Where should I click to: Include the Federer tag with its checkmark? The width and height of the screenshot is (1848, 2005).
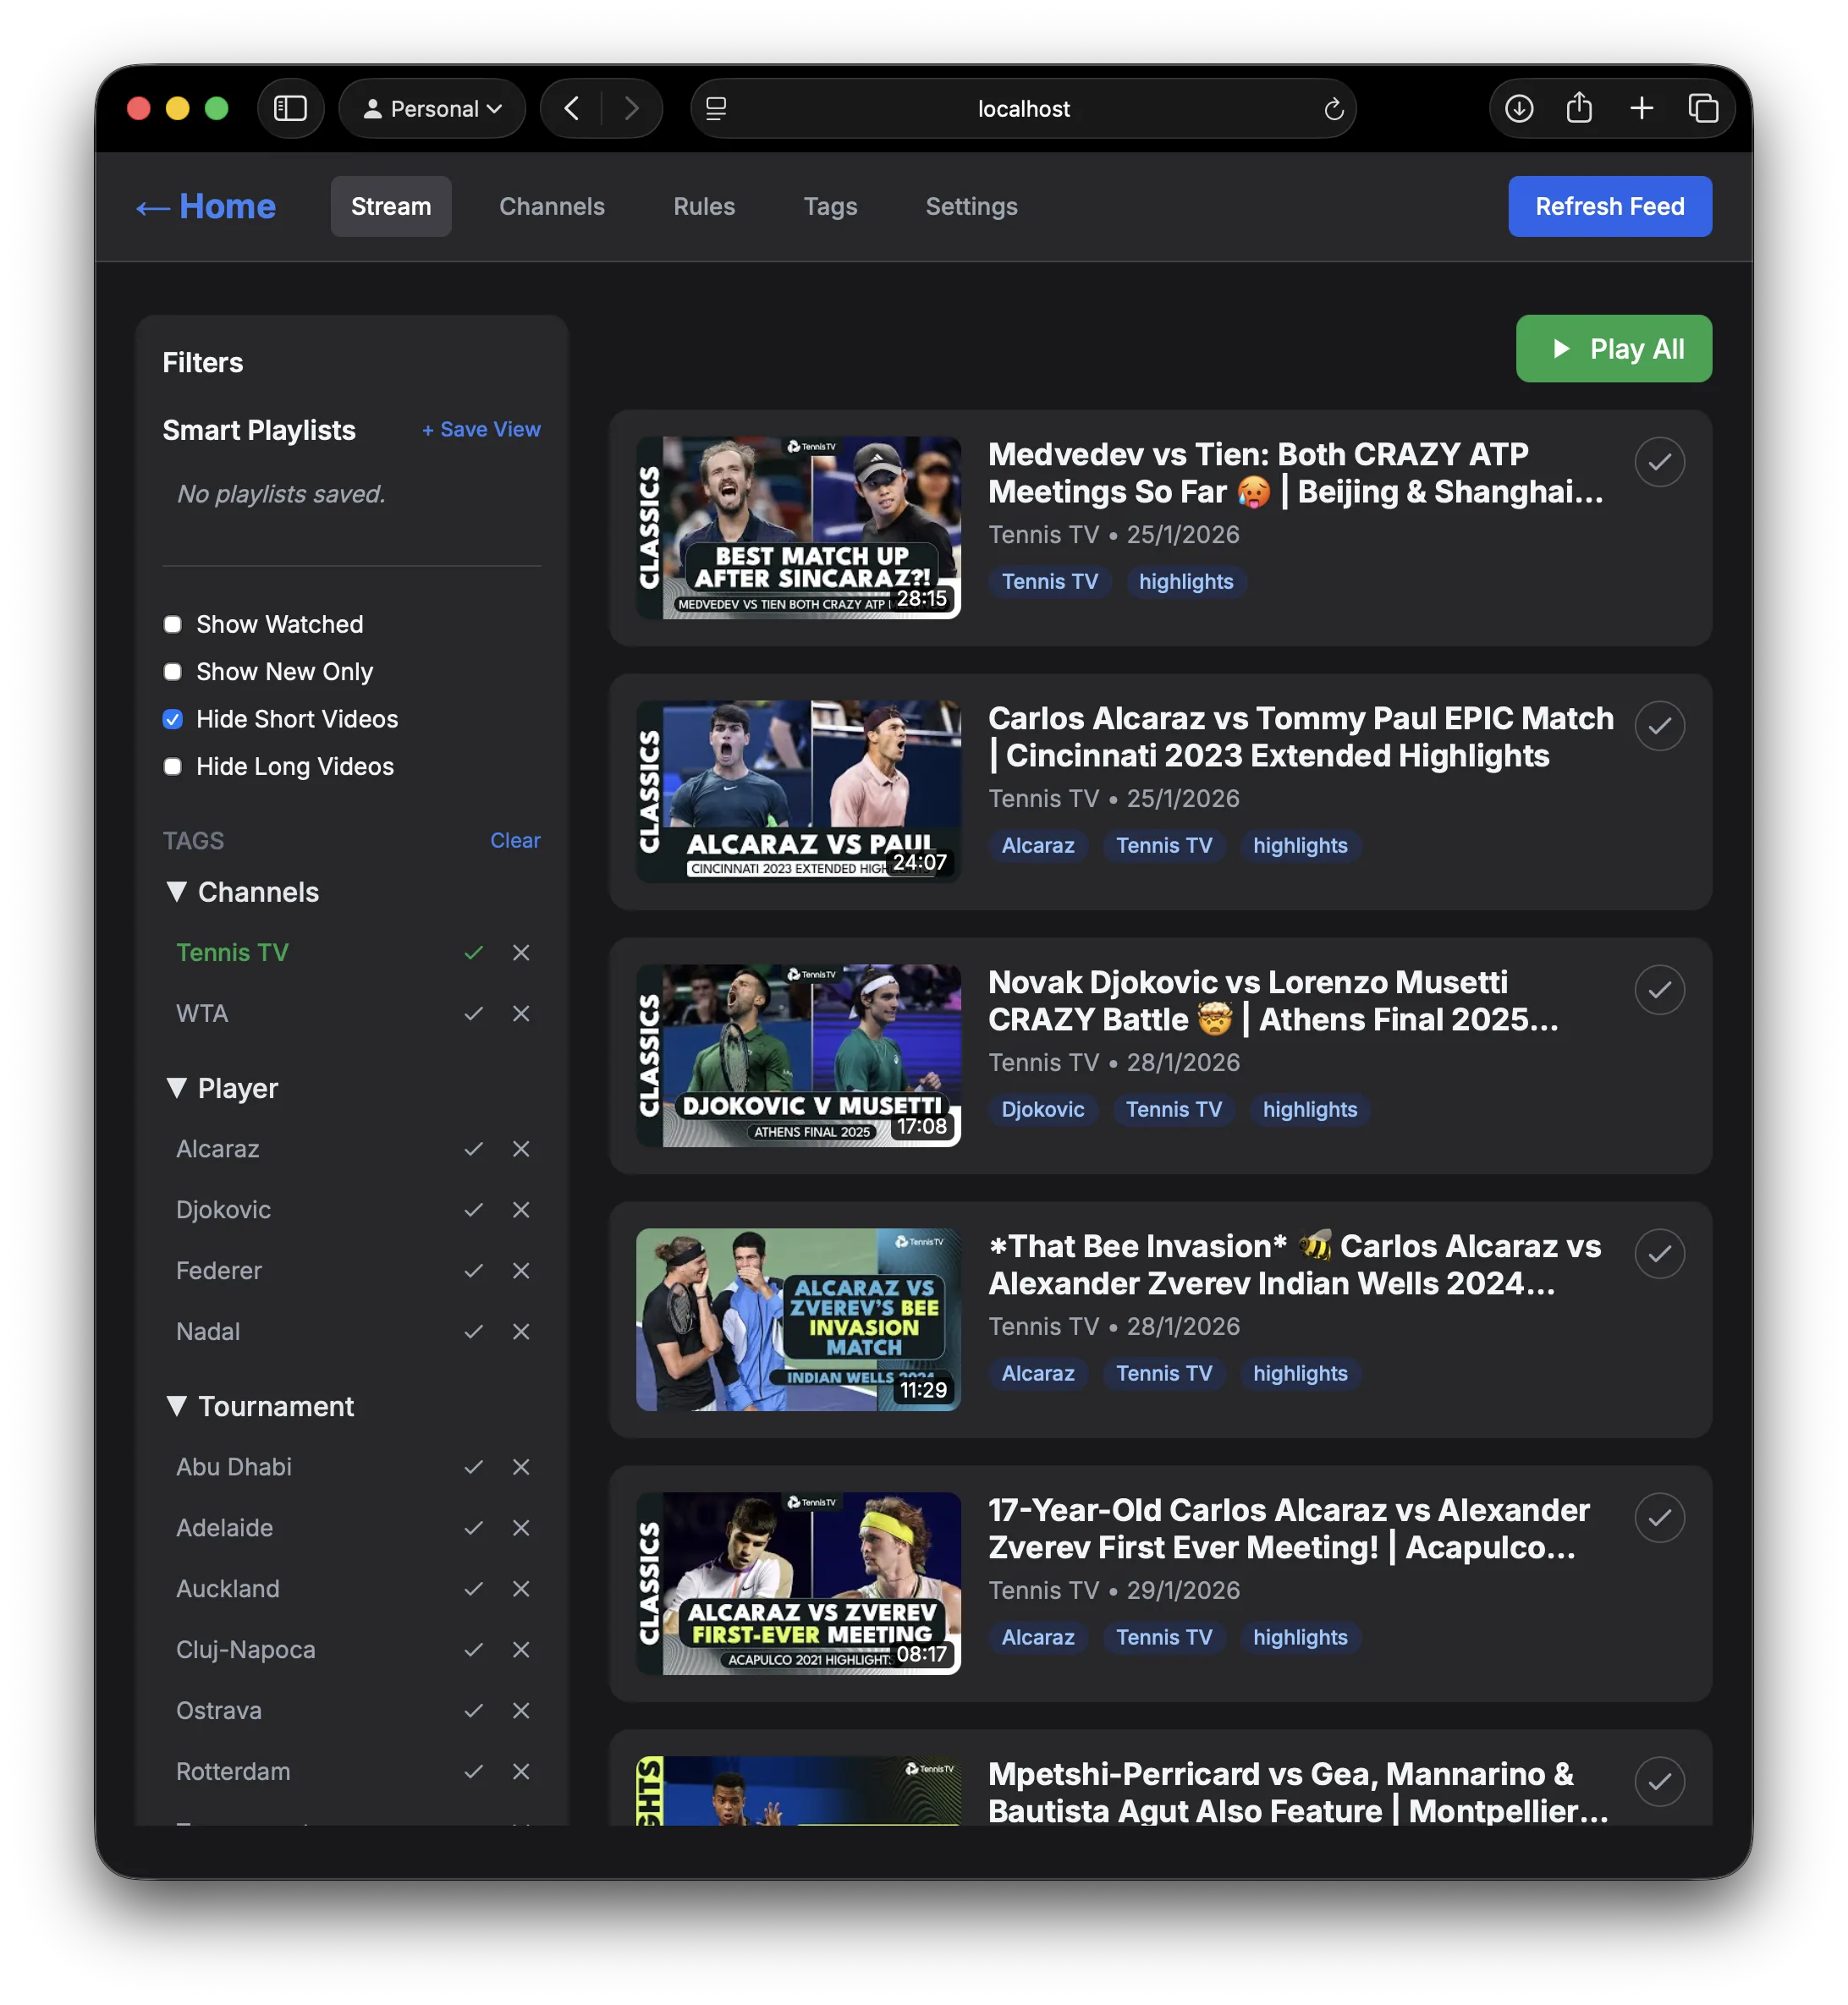(474, 1271)
